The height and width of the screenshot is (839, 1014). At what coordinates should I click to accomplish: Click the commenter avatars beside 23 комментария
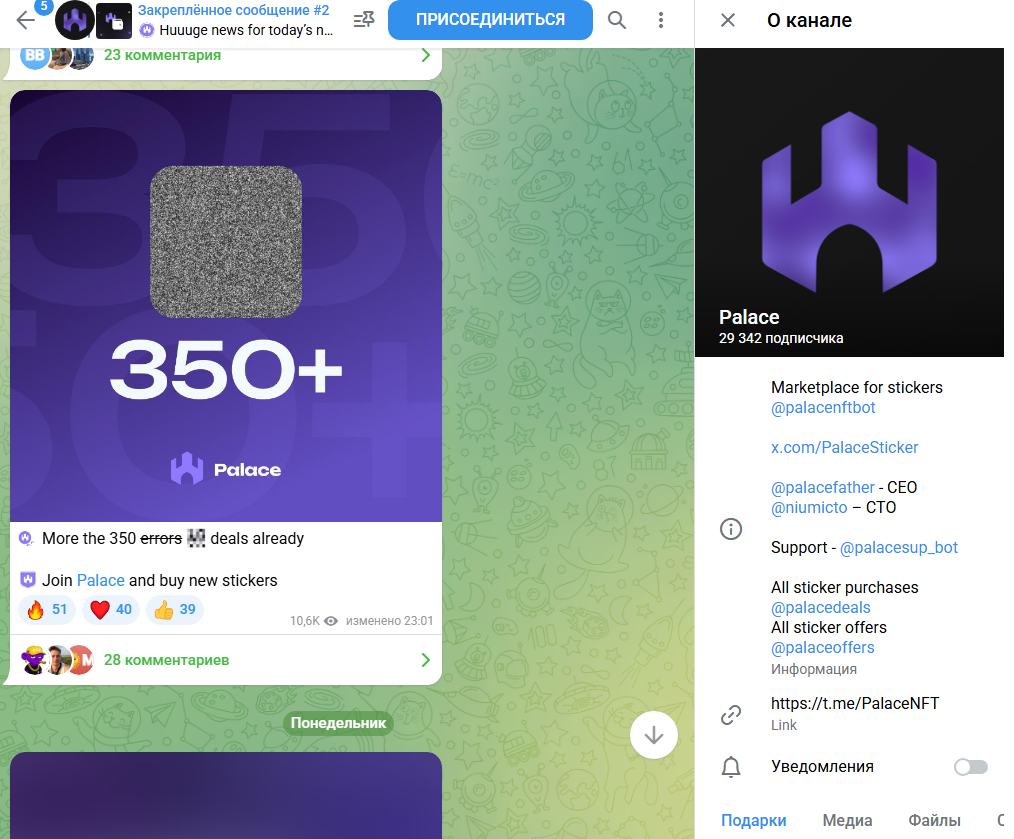pos(57,56)
